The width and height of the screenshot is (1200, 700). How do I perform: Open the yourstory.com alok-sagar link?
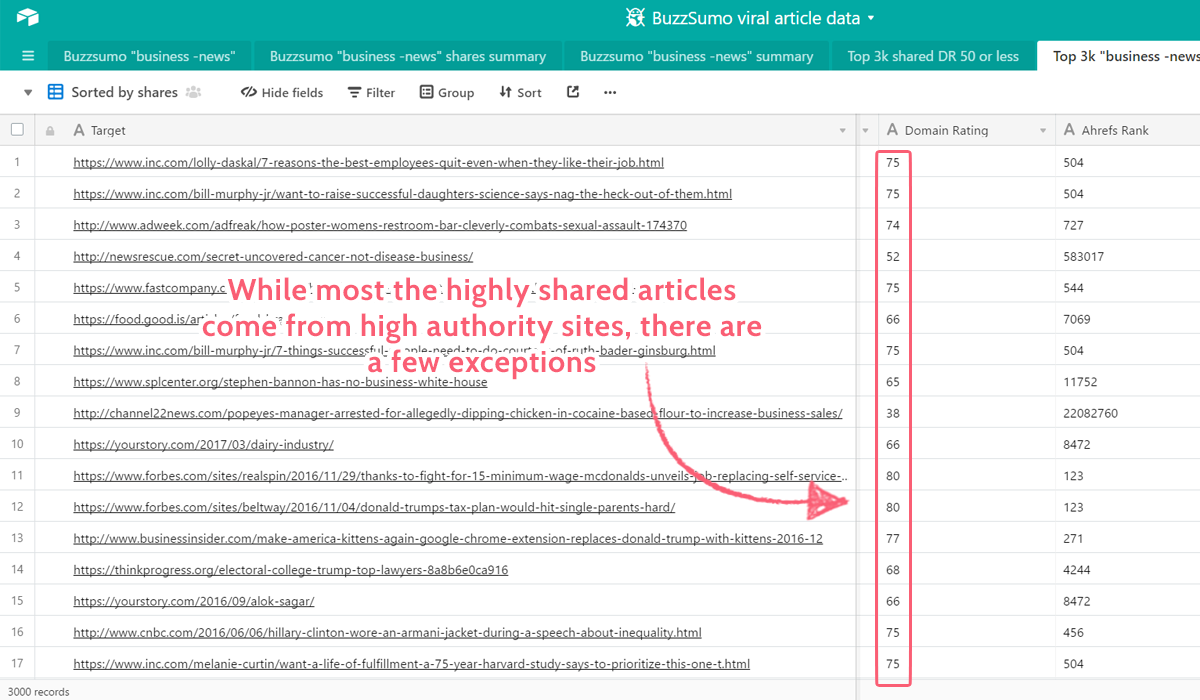[194, 602]
